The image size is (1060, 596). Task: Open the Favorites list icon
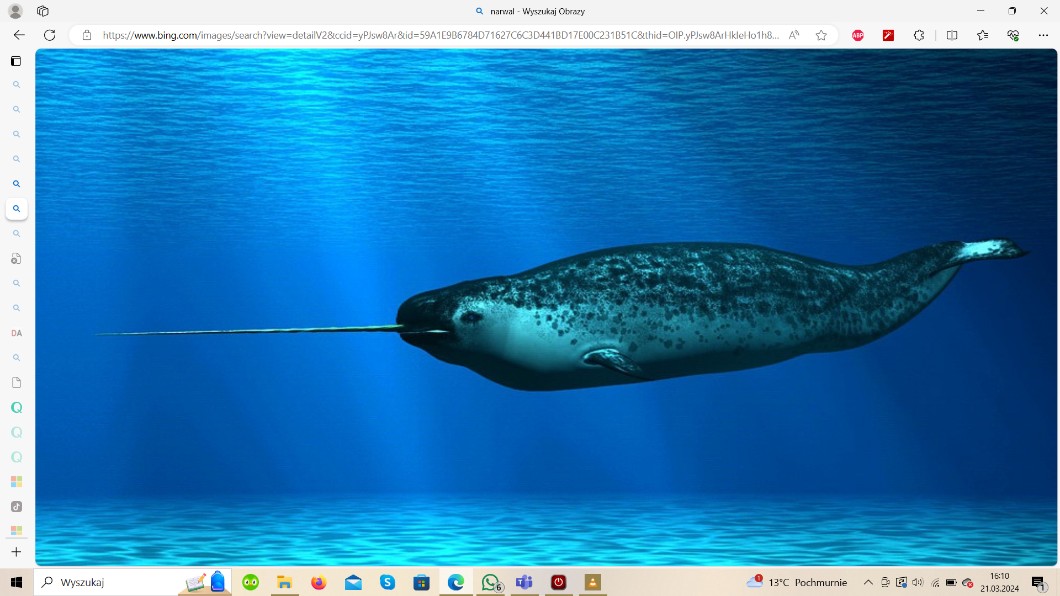(x=983, y=35)
